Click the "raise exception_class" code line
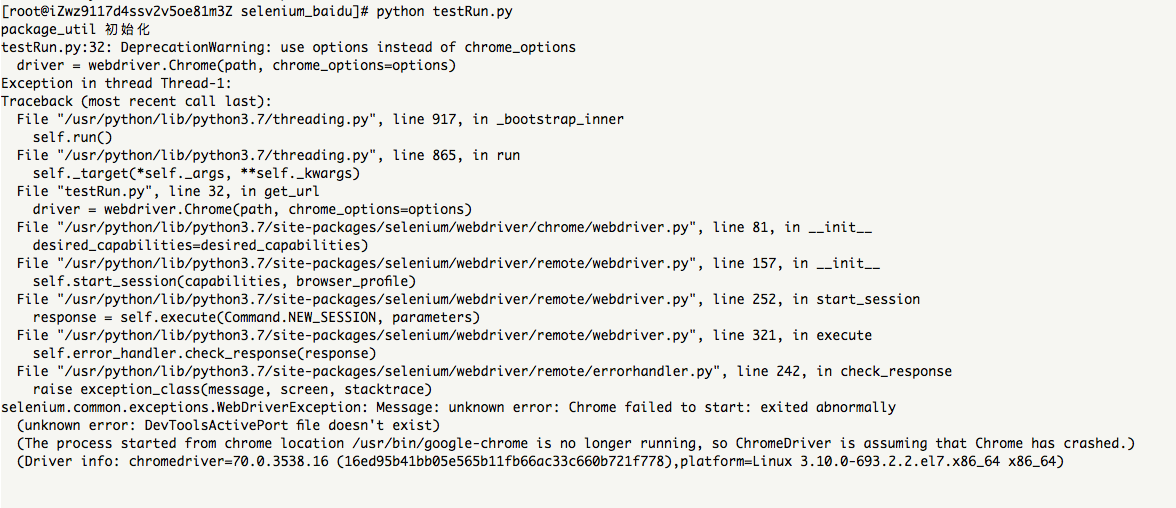The image size is (1176, 508). click(232, 390)
